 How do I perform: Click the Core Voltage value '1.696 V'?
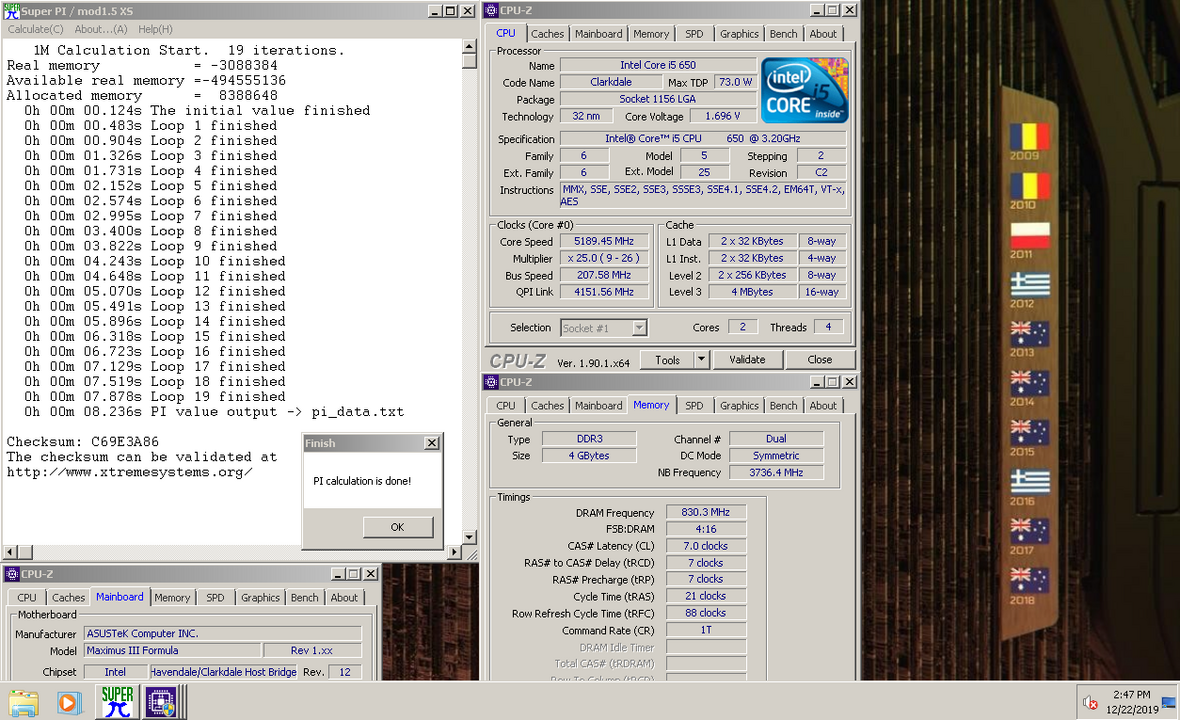(x=722, y=117)
